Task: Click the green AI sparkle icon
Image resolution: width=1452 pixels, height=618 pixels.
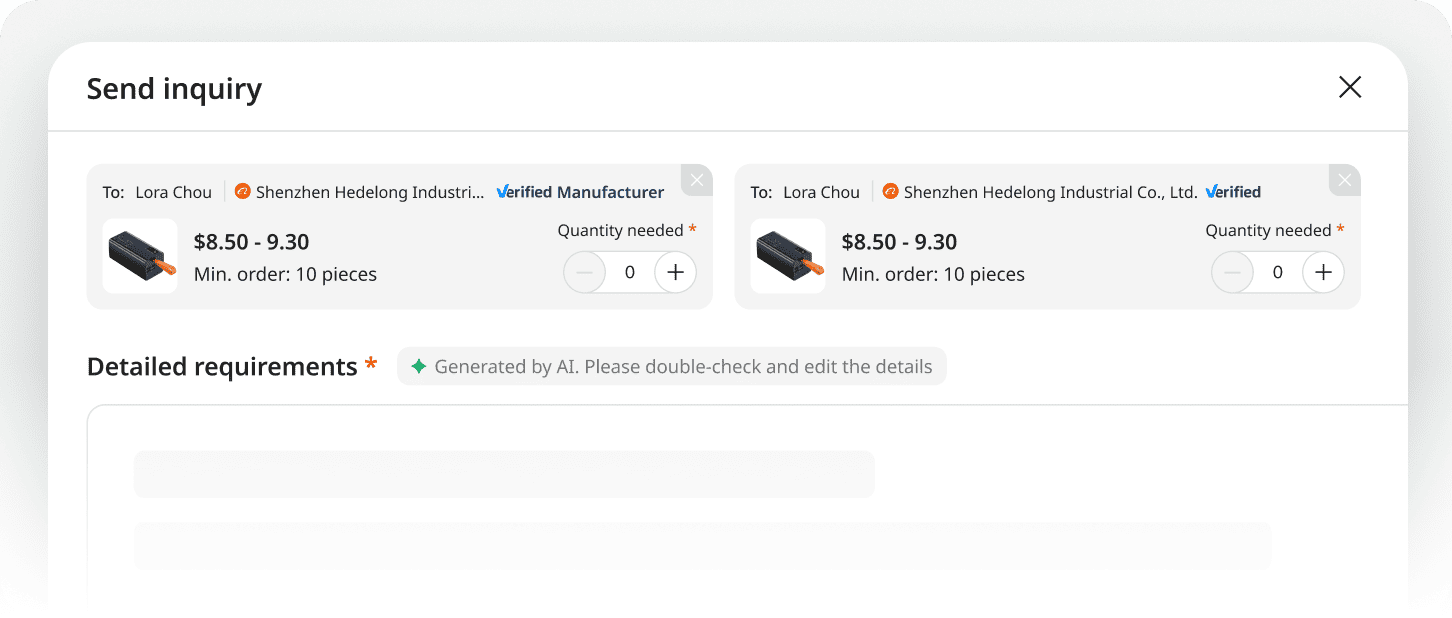Action: [x=419, y=367]
